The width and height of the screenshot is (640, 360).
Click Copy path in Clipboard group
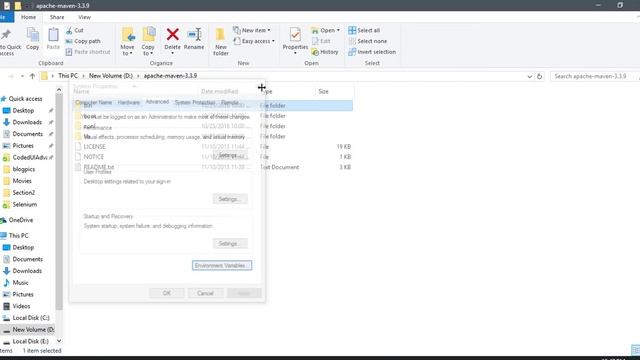pos(83,41)
